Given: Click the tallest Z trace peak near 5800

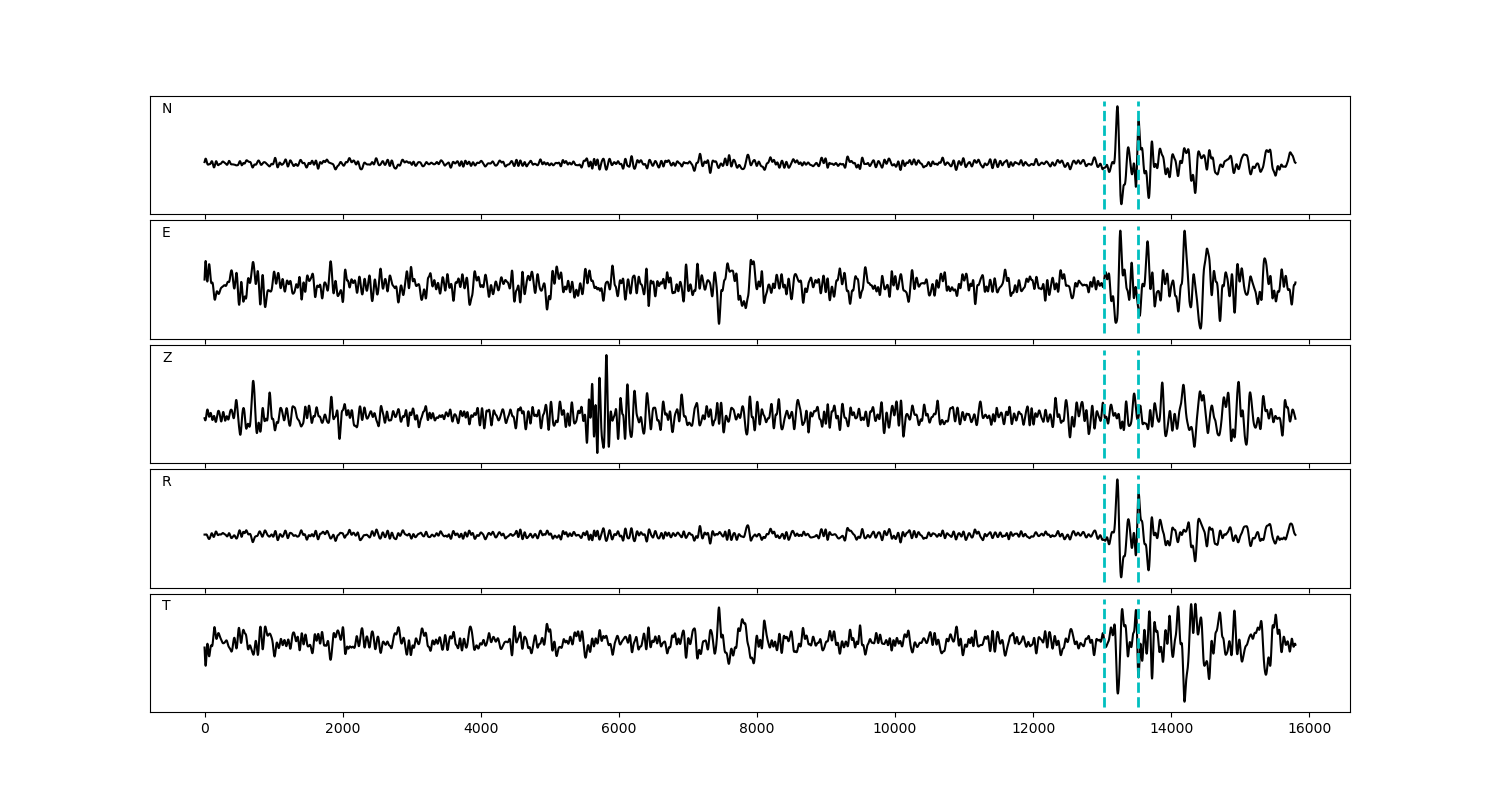Looking at the screenshot, I should 606,356.
